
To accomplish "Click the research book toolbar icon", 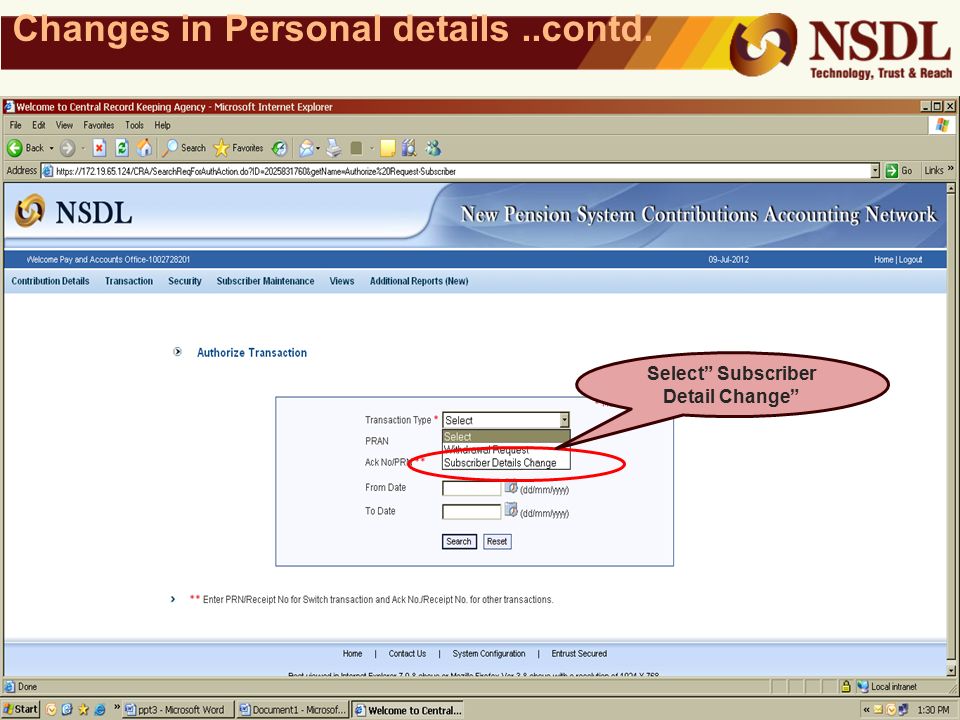I will (409, 148).
